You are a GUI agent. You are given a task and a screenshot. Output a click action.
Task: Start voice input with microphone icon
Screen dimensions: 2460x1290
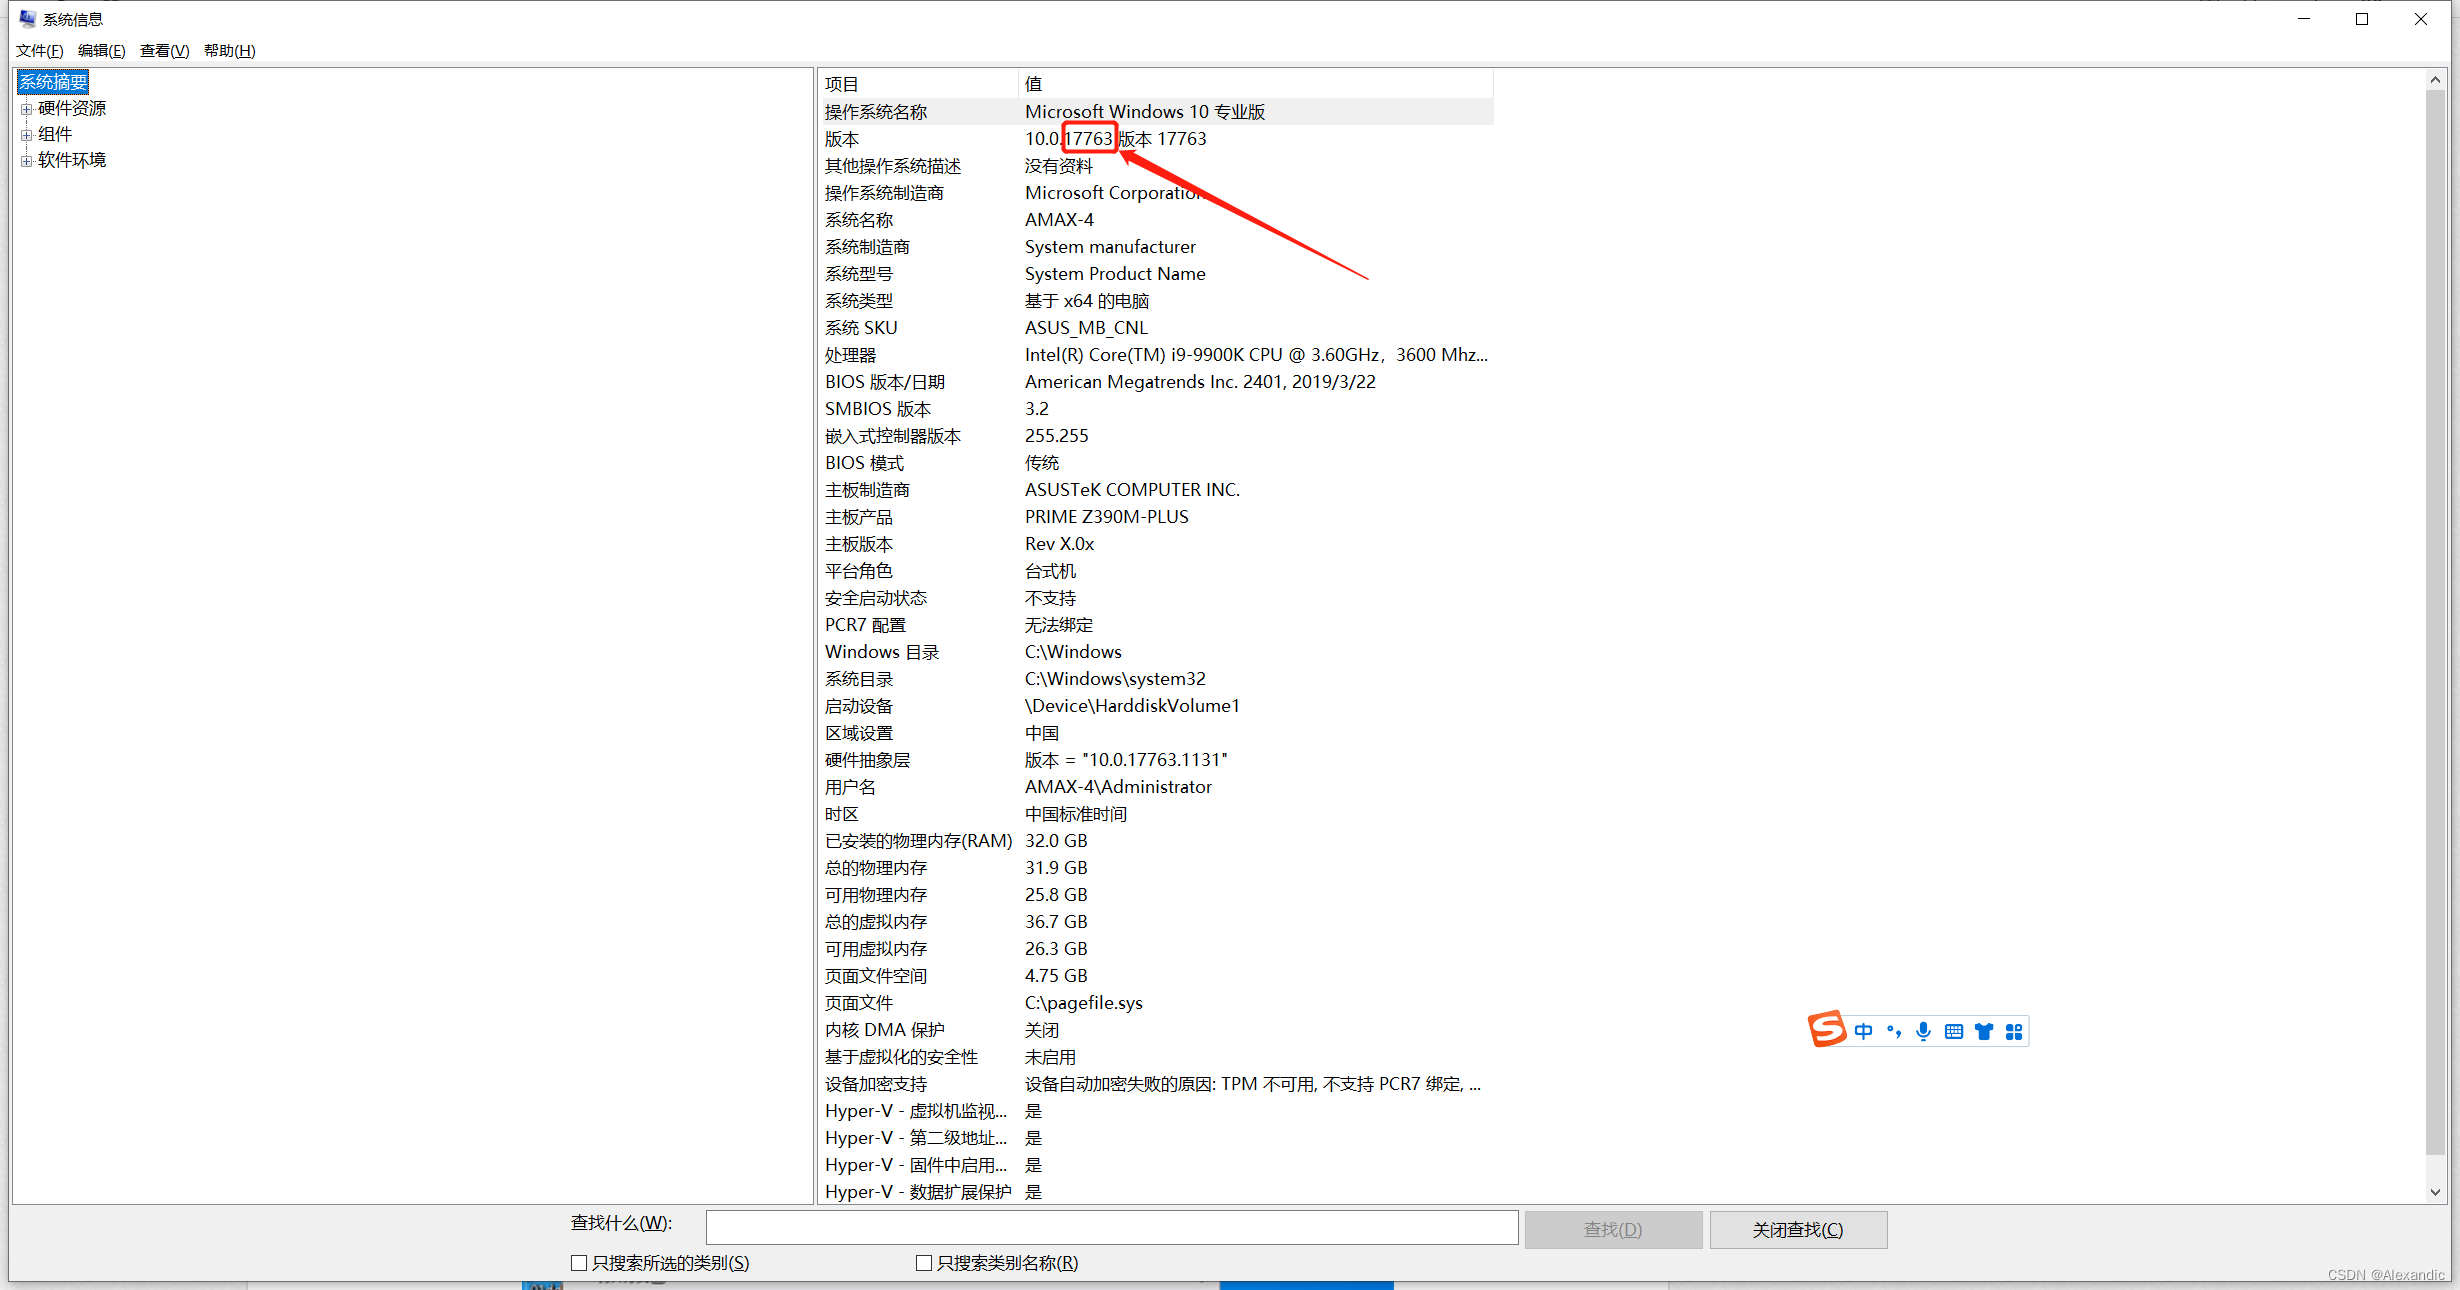coord(1923,1031)
